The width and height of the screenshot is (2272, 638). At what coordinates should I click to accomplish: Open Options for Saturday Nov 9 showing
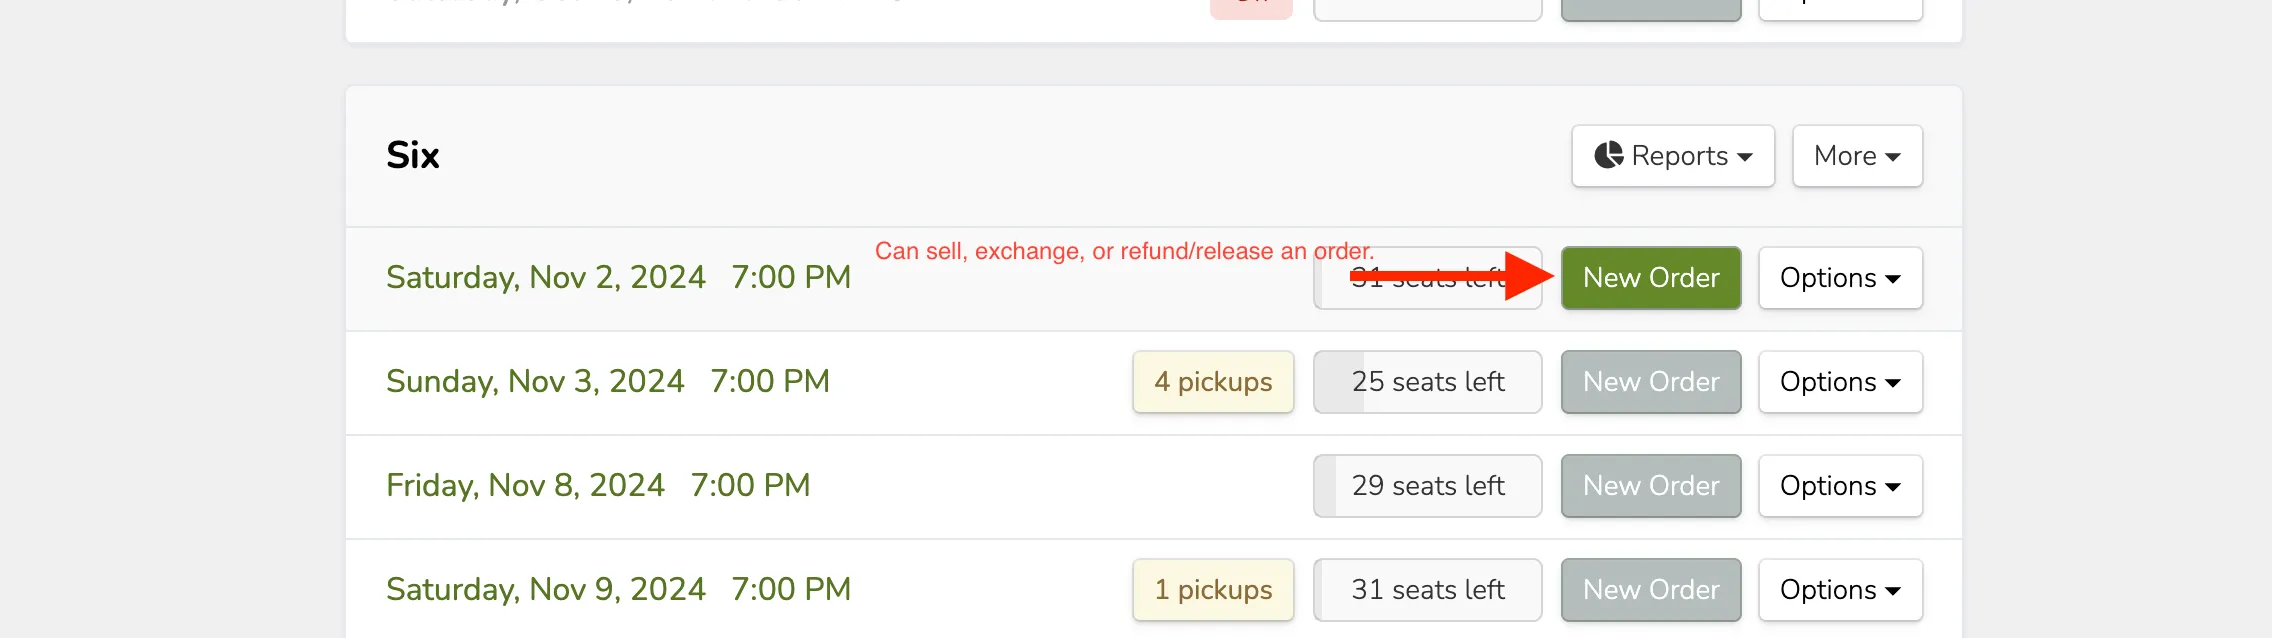(x=1840, y=590)
